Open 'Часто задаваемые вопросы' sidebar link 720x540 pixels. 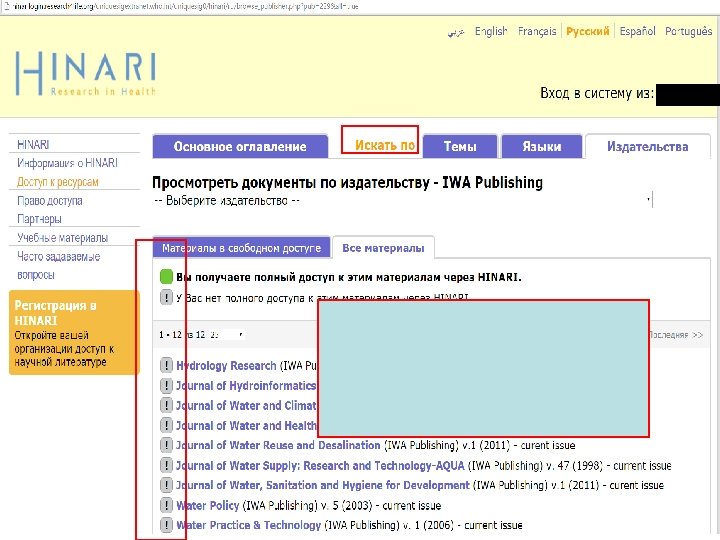pos(58,265)
